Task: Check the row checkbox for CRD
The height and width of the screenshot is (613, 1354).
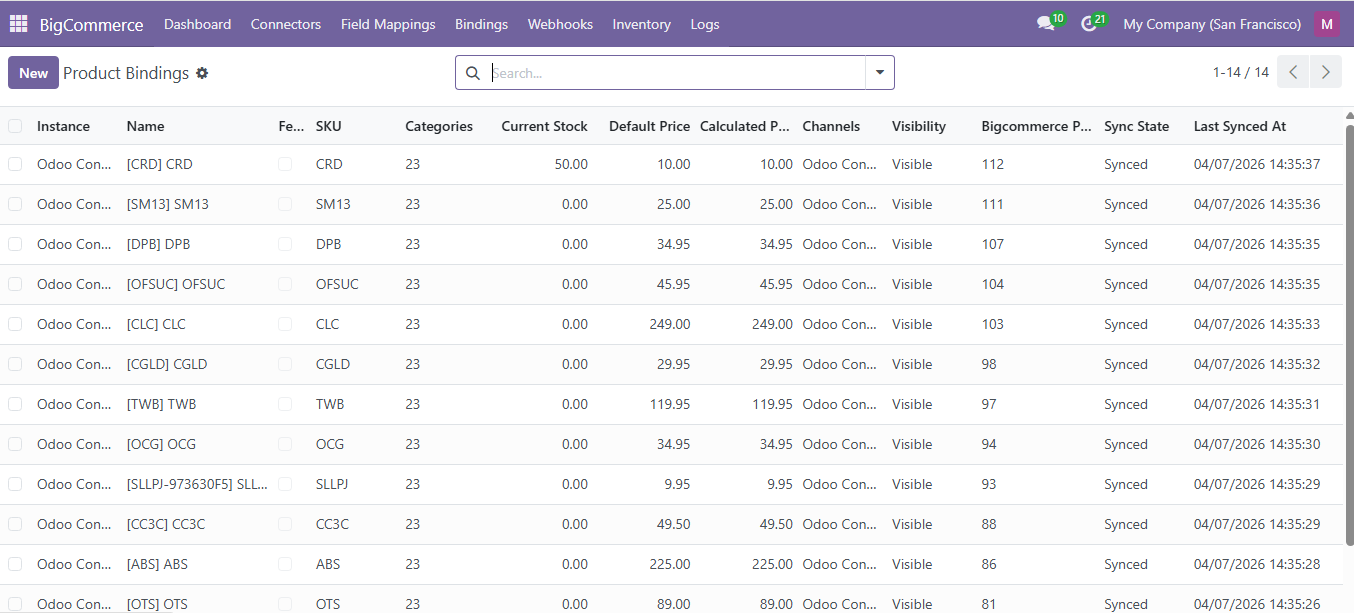Action: tap(15, 163)
